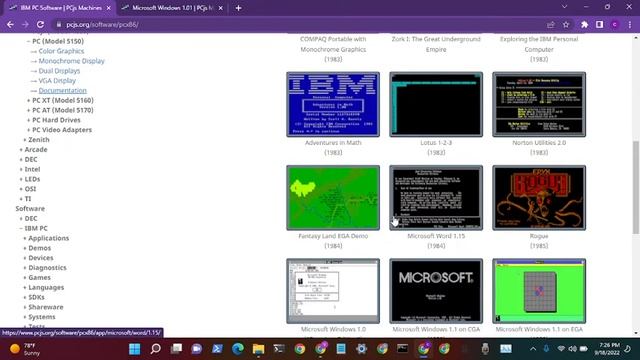Open the Microsoft Word 1.15 thumbnail
The image size is (640, 360).
coord(436,198)
